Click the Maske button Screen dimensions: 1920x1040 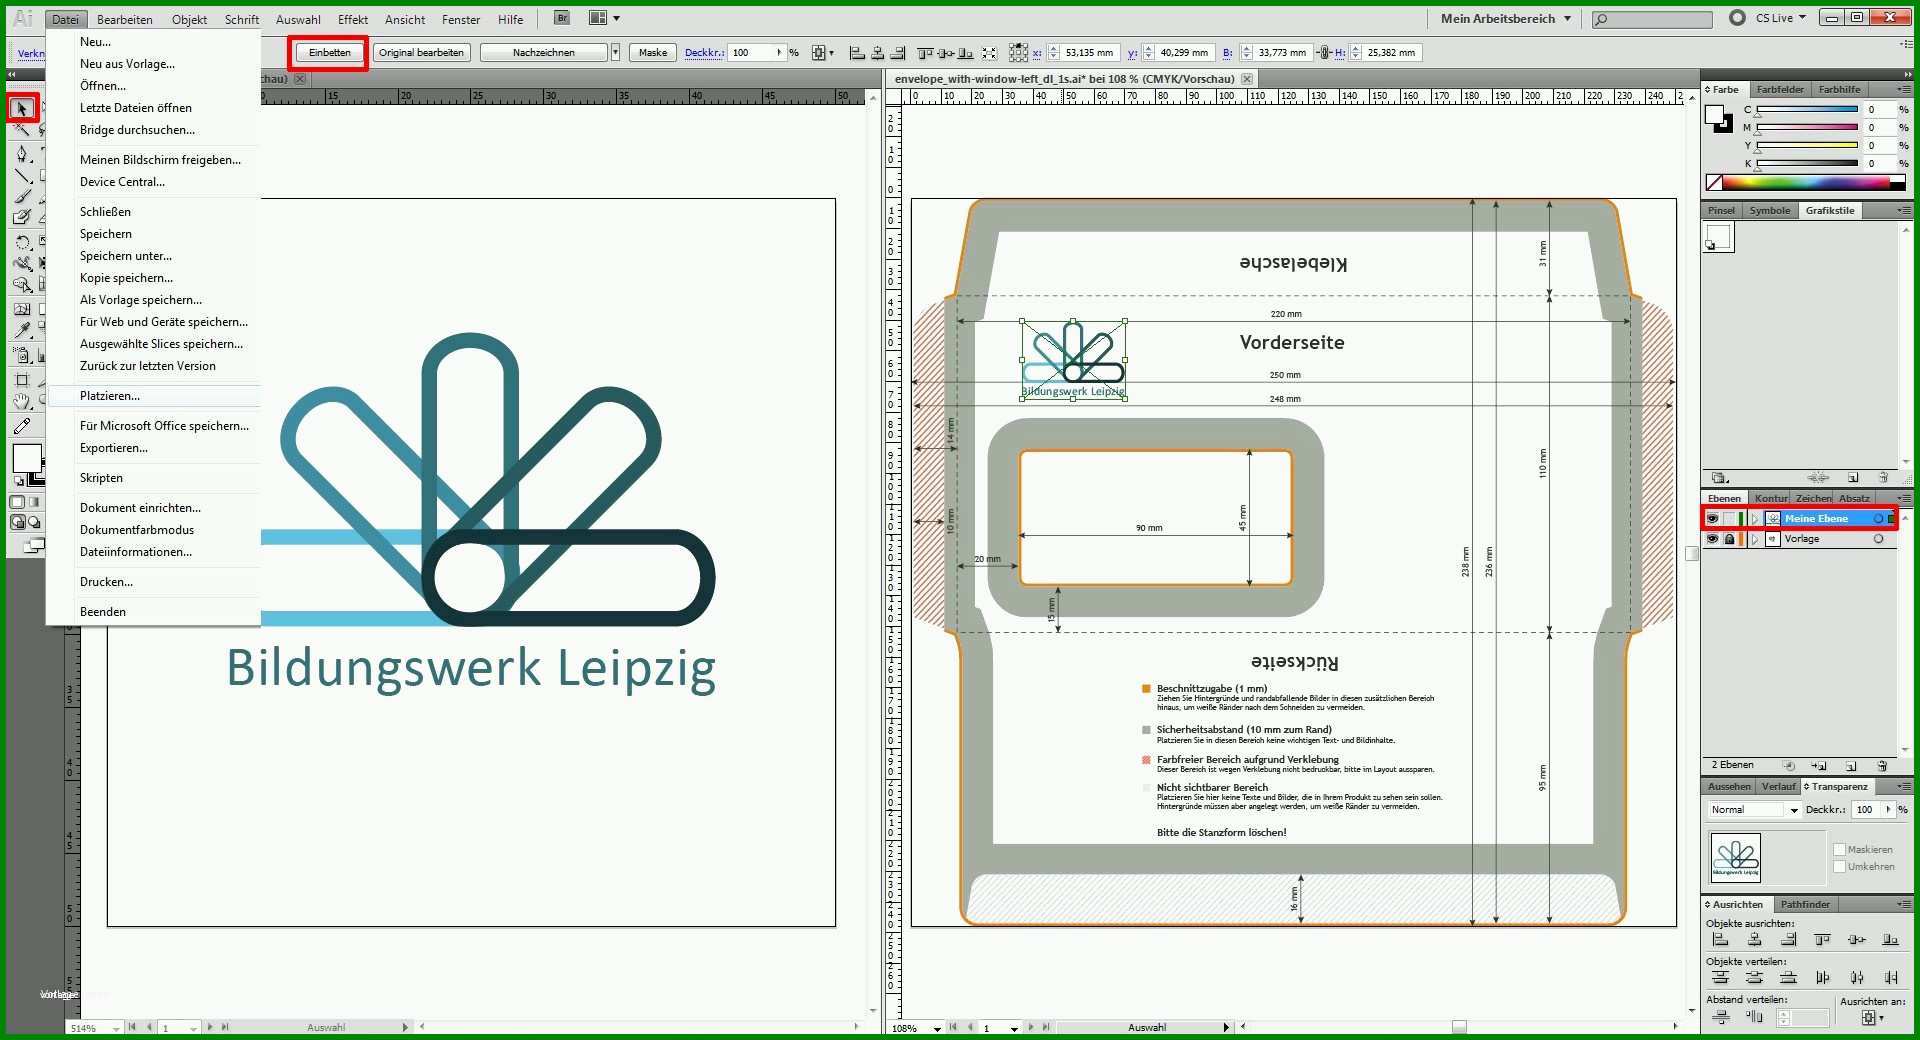(653, 53)
